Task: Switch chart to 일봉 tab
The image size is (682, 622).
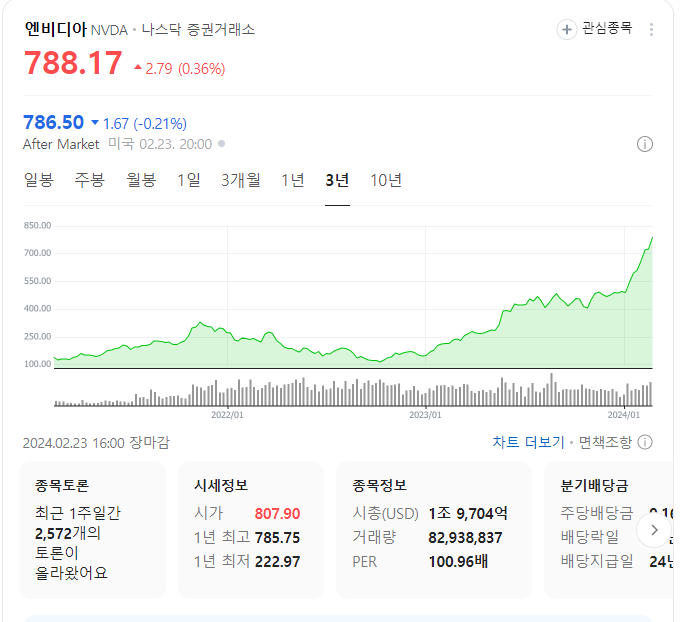Action: tap(39, 180)
